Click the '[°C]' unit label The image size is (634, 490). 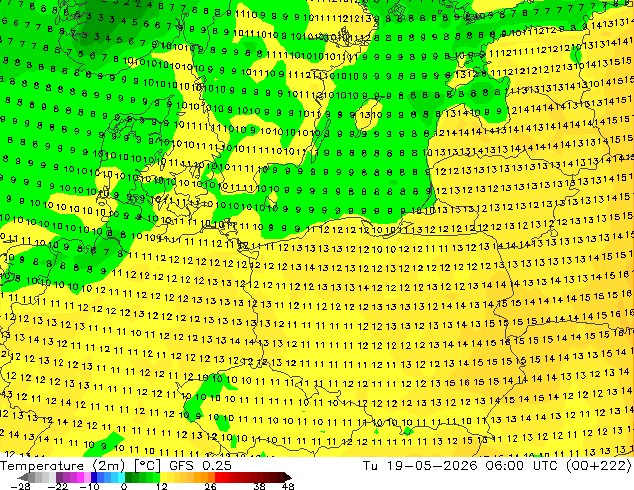(x=147, y=466)
